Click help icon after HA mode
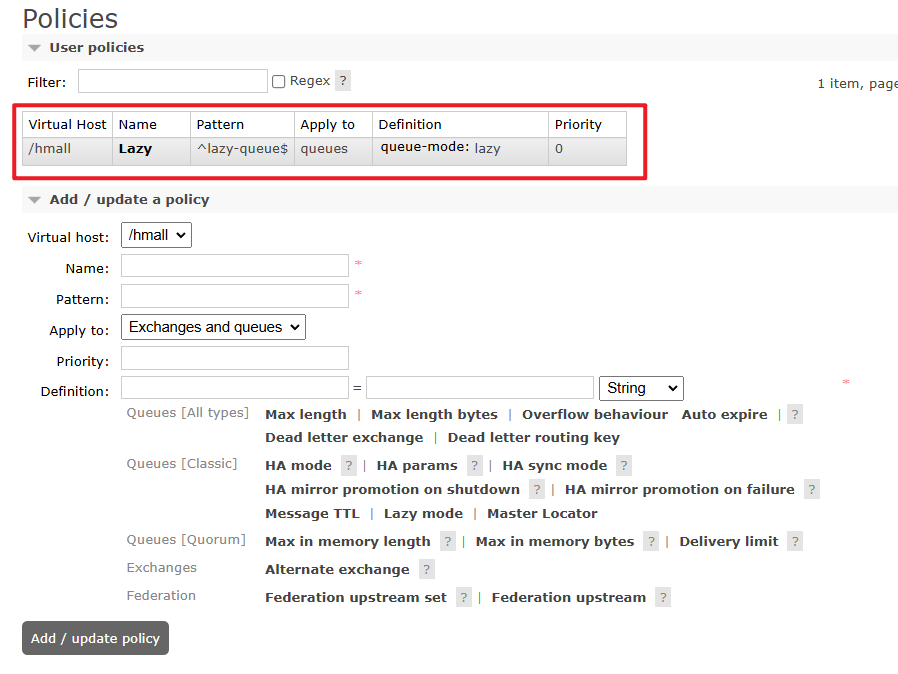Image resolution: width=898 pixels, height=674 pixels. click(349, 466)
